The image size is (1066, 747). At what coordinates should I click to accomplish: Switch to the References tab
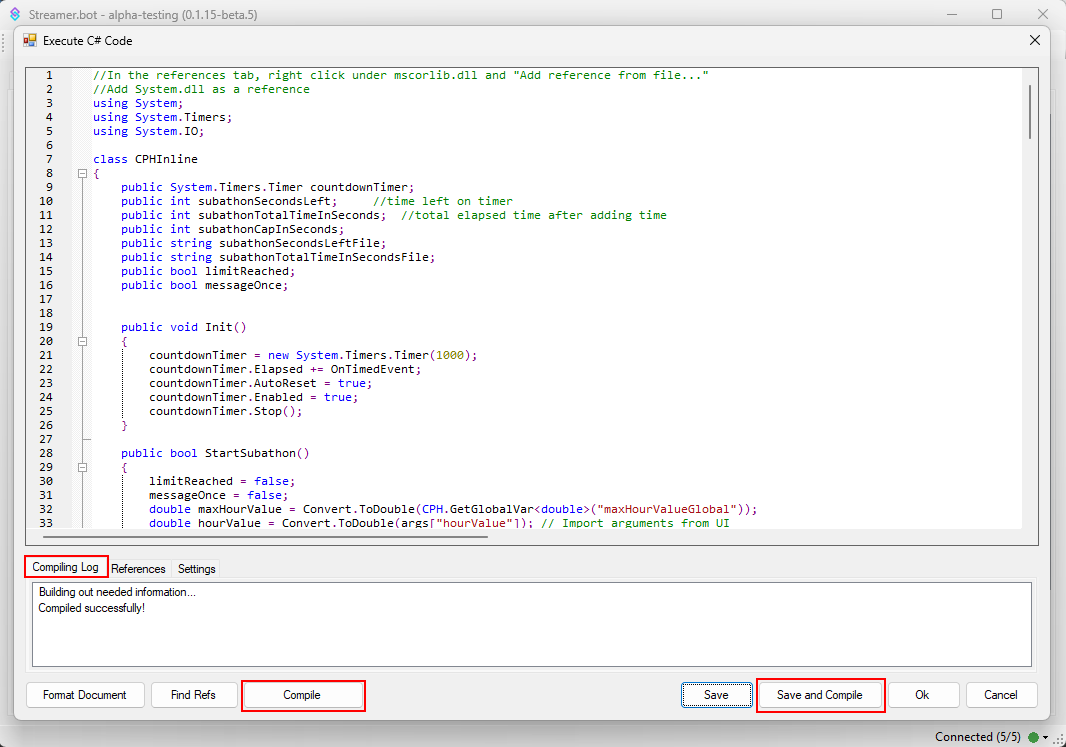point(138,568)
